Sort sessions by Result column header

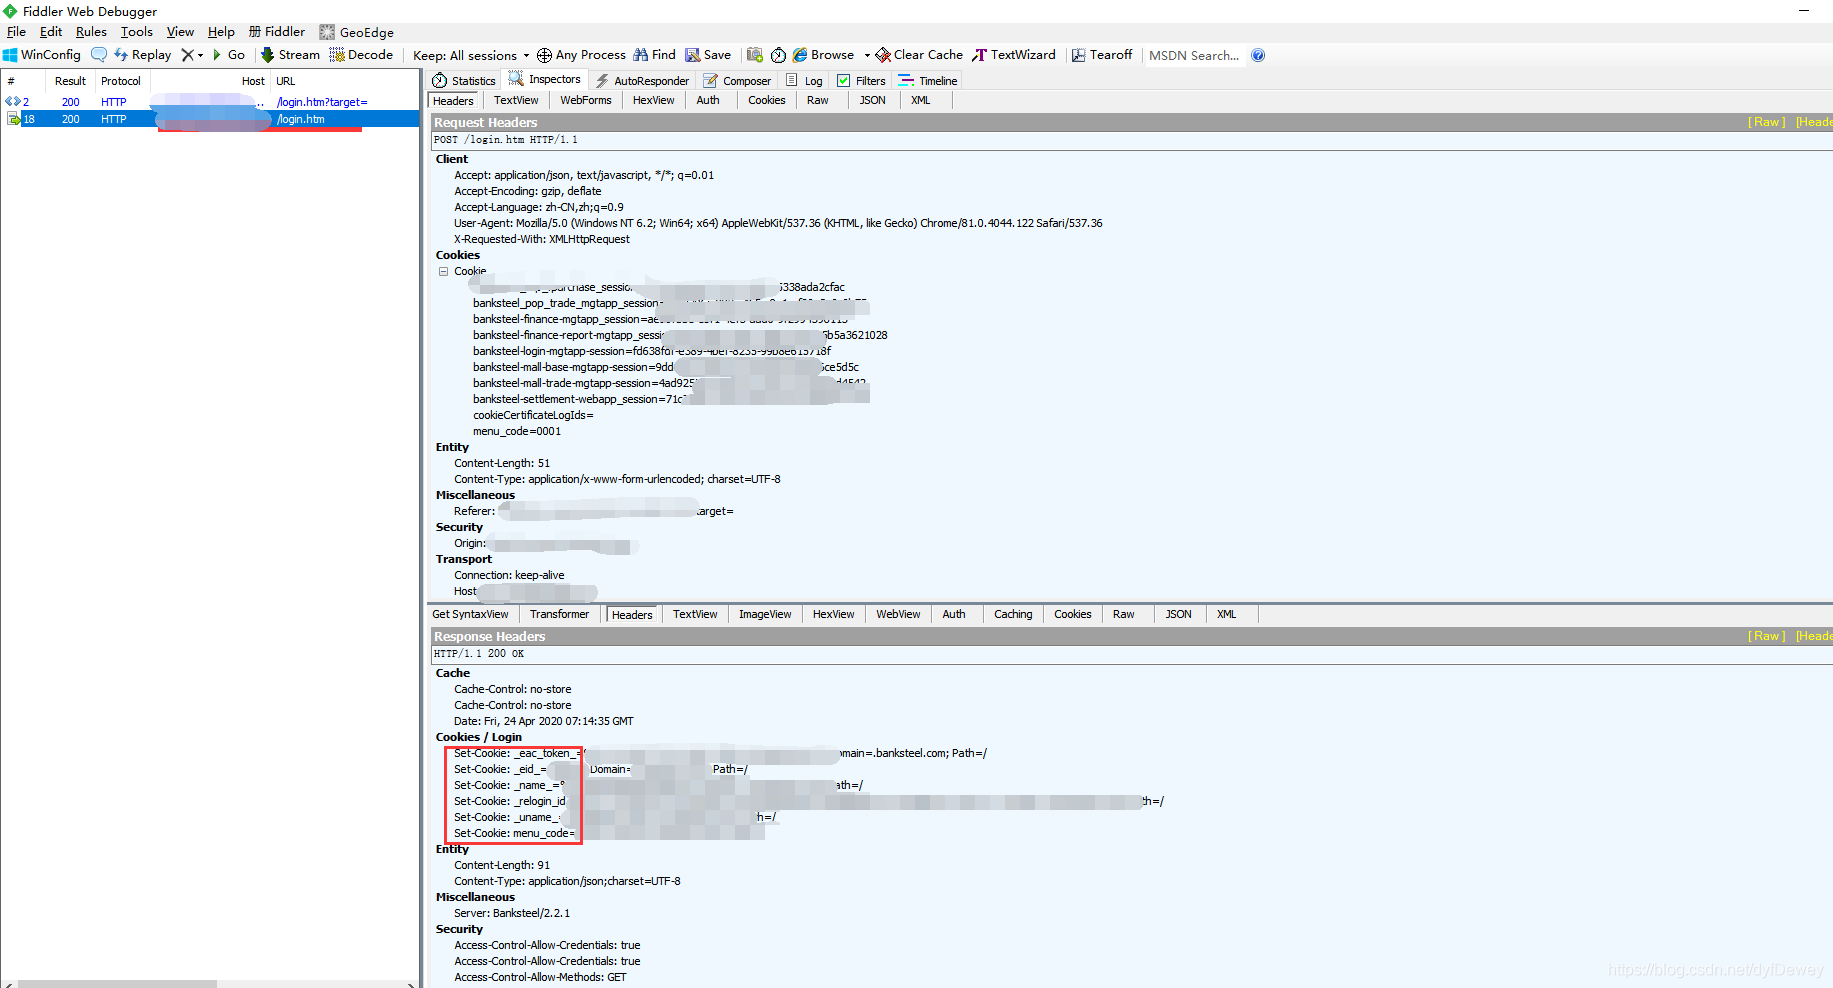point(70,81)
